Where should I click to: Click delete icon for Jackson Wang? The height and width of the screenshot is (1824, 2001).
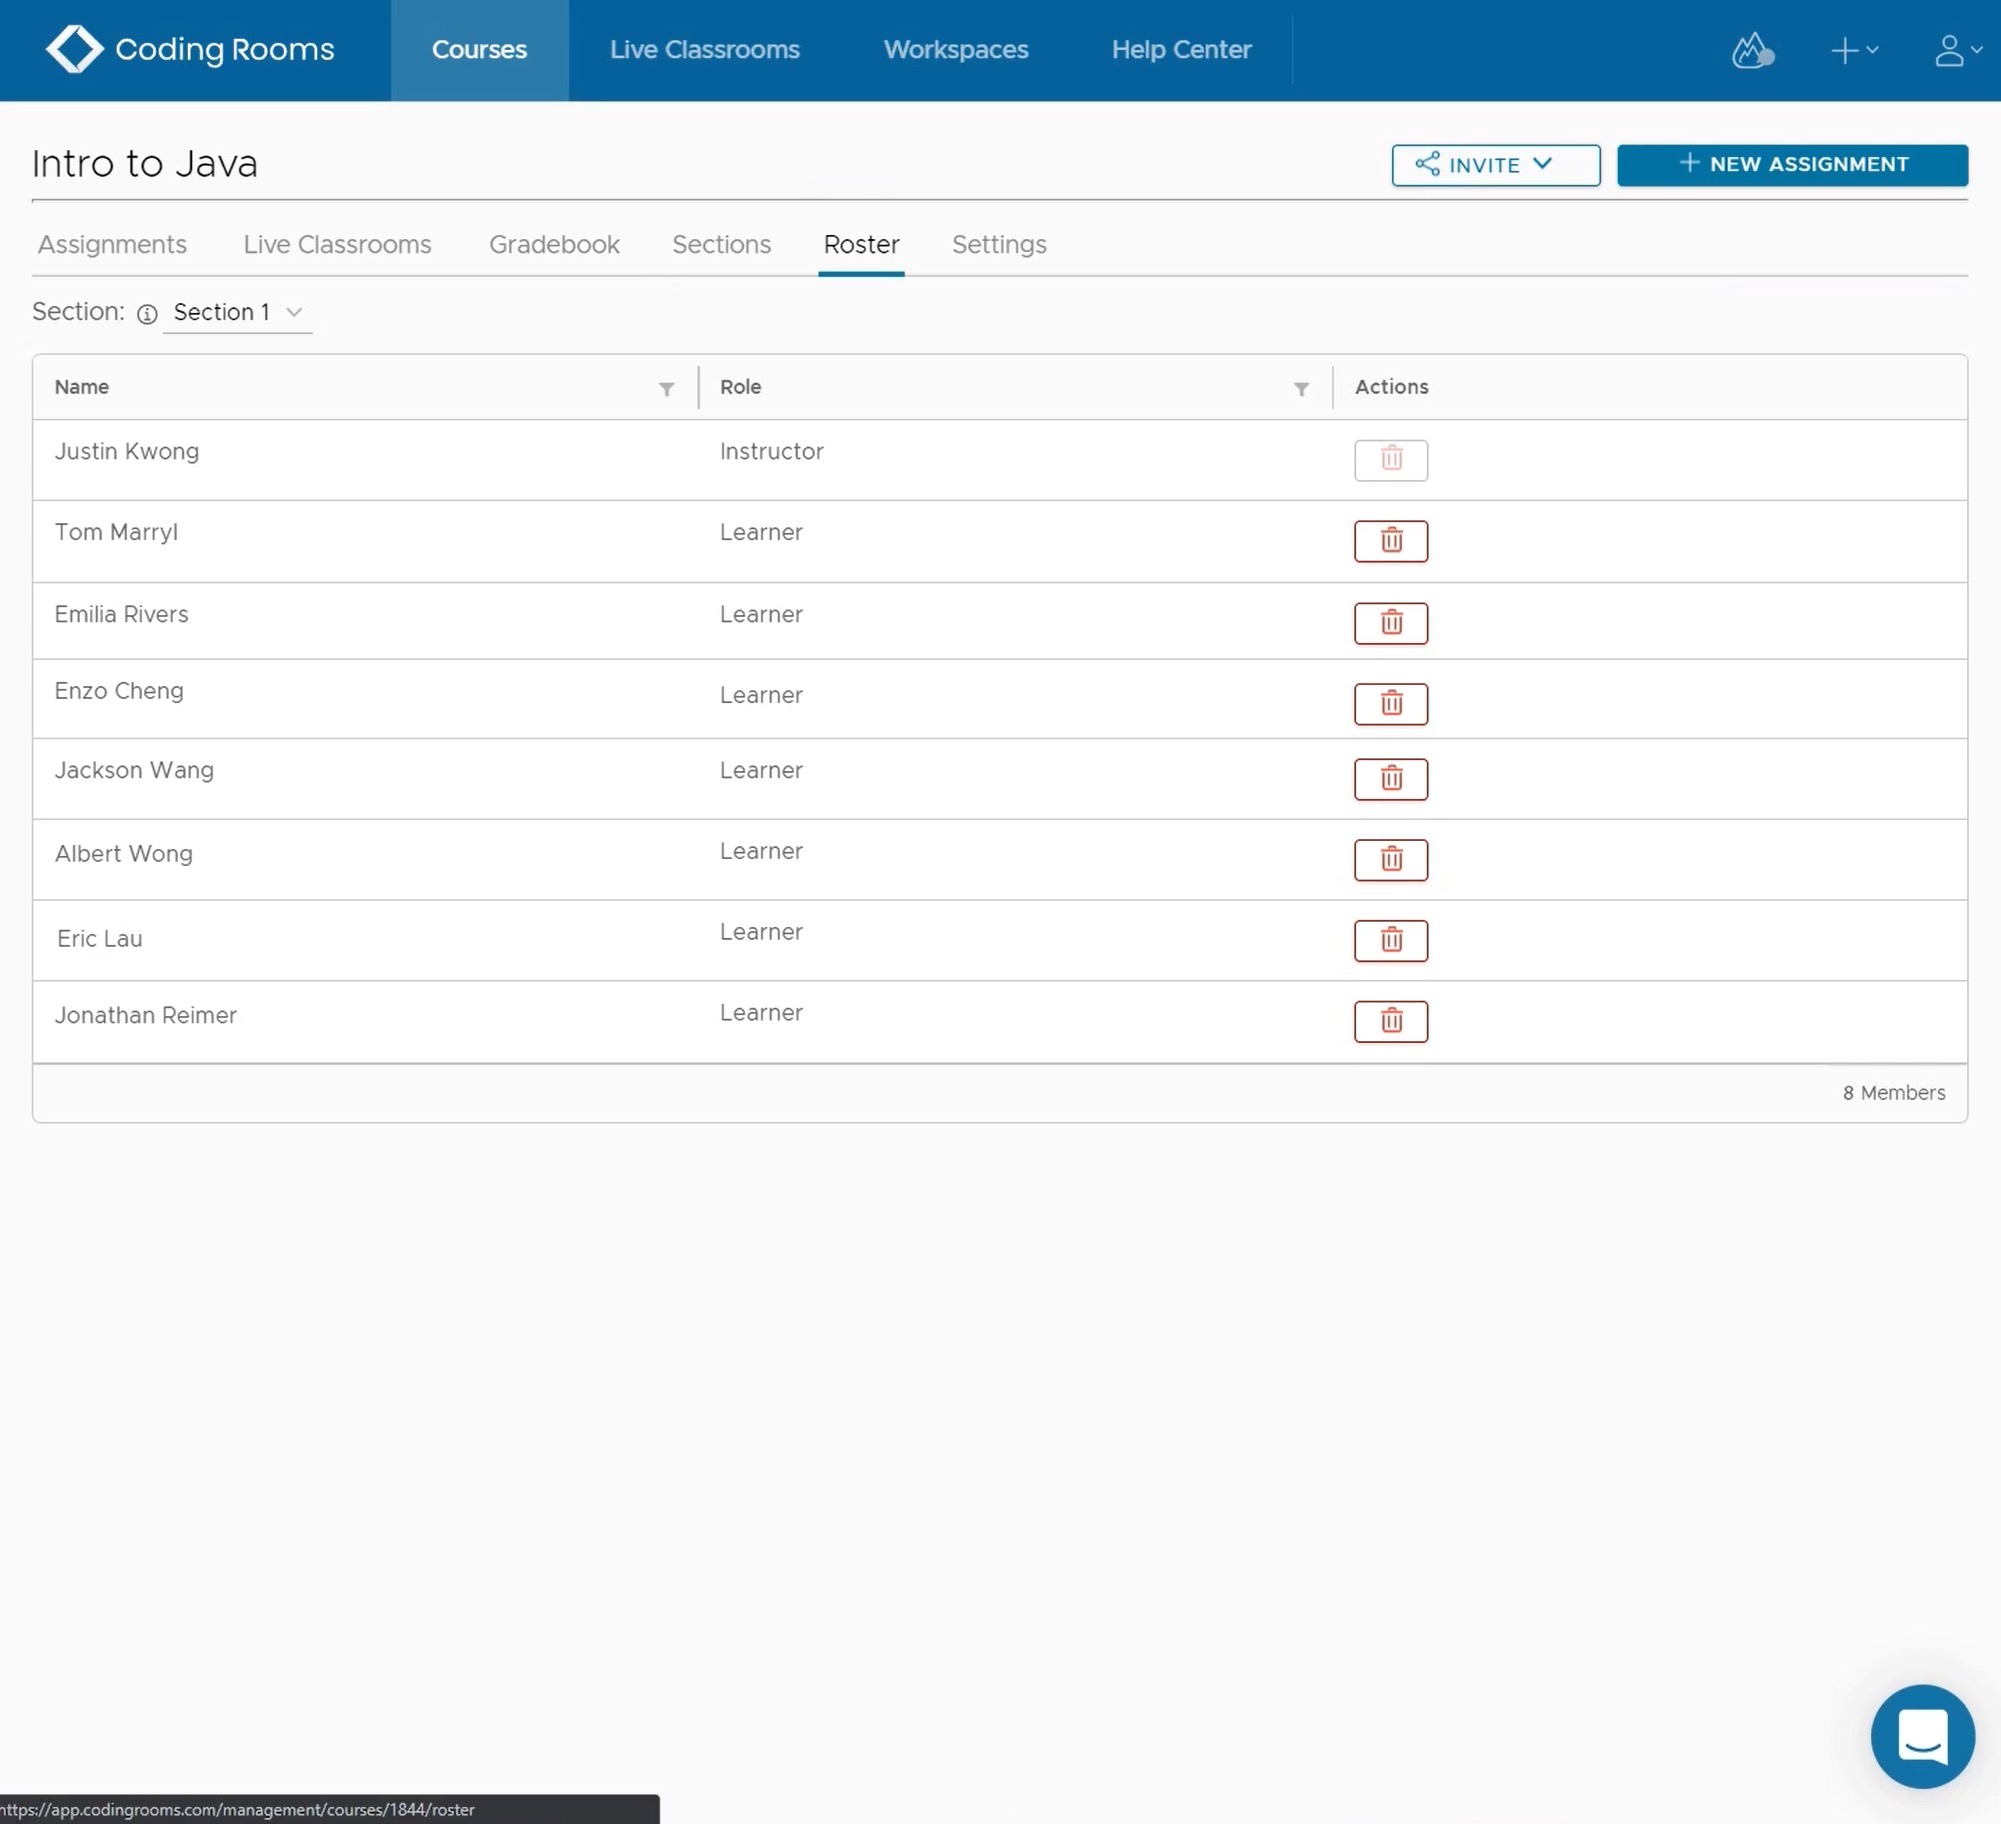tap(1390, 778)
